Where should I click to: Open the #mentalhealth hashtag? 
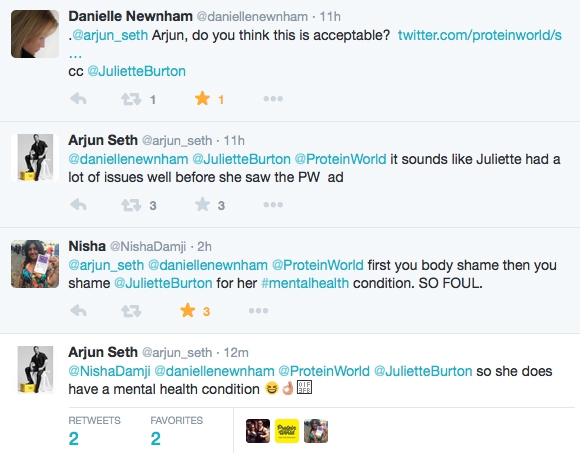click(305, 283)
